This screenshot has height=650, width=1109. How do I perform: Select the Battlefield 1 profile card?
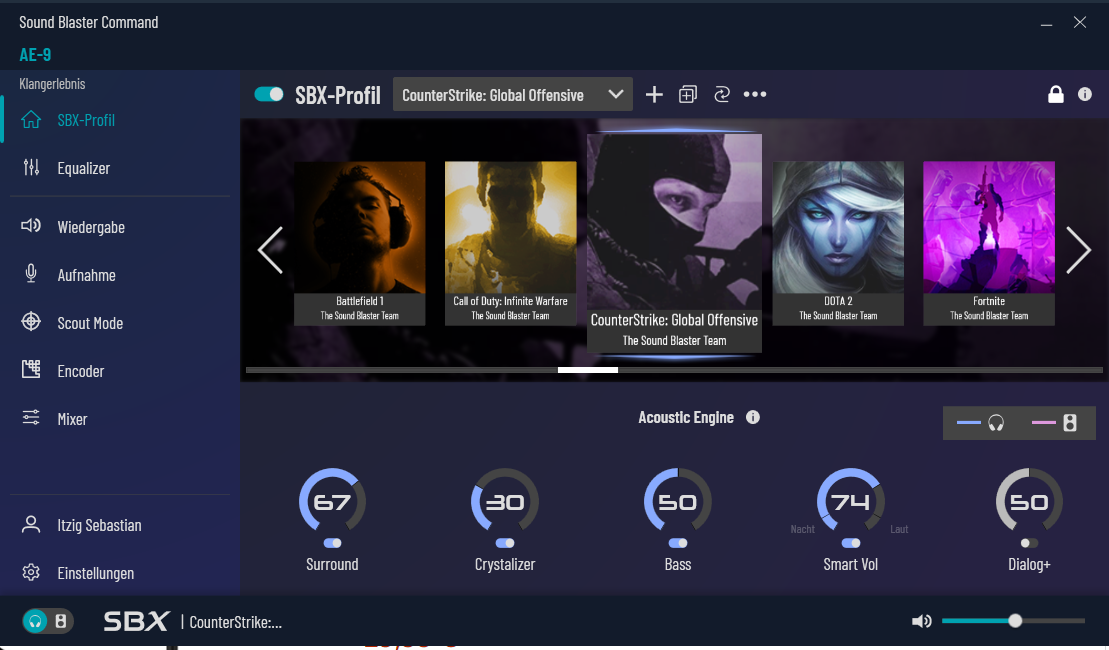[359, 243]
